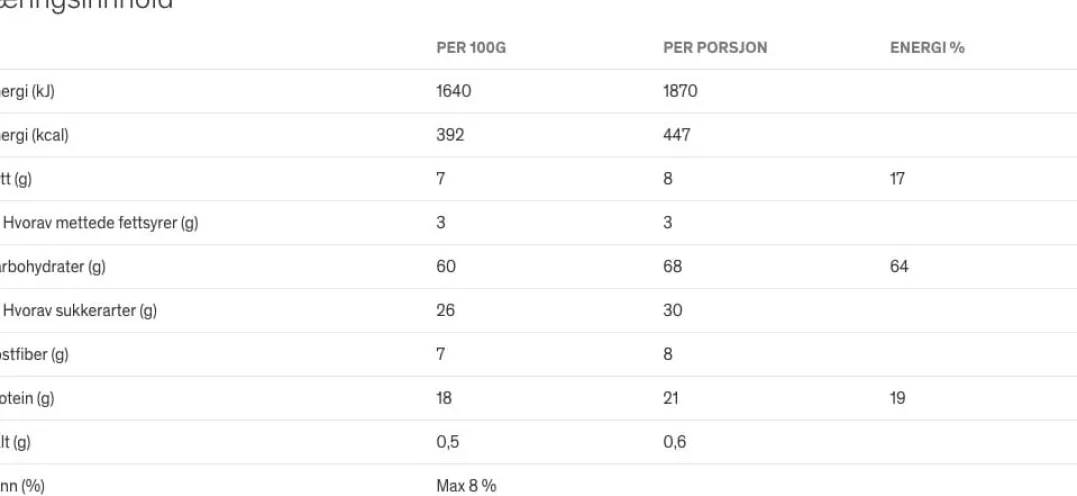Click the protein per porsjon value 21
Image resolution: width=1077 pixels, height=496 pixels.
pos(671,398)
